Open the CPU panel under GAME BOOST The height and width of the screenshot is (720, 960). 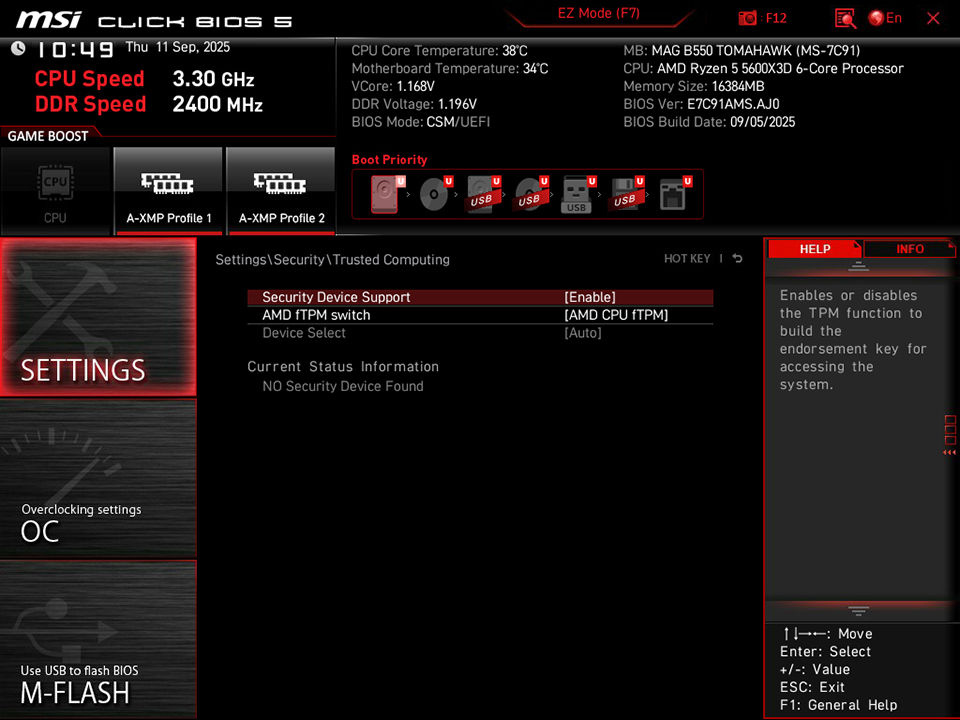click(x=56, y=190)
